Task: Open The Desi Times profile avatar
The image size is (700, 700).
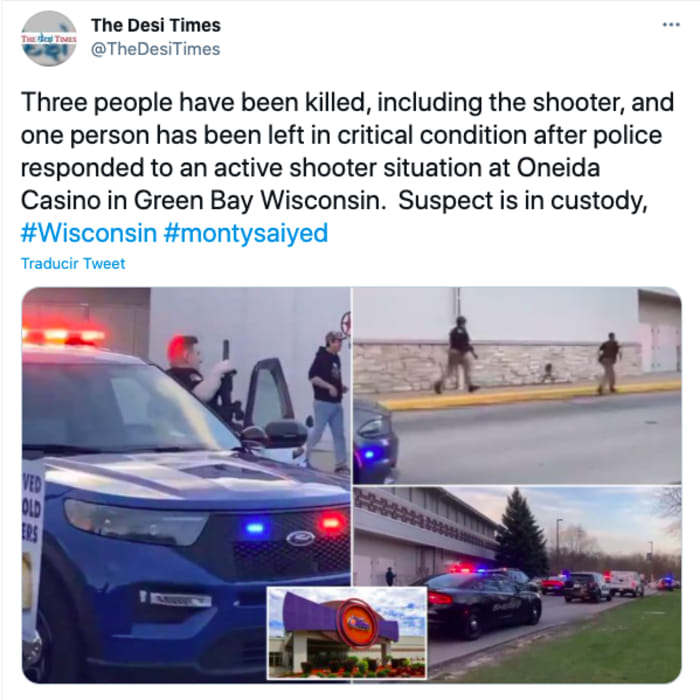Action: [x=49, y=38]
